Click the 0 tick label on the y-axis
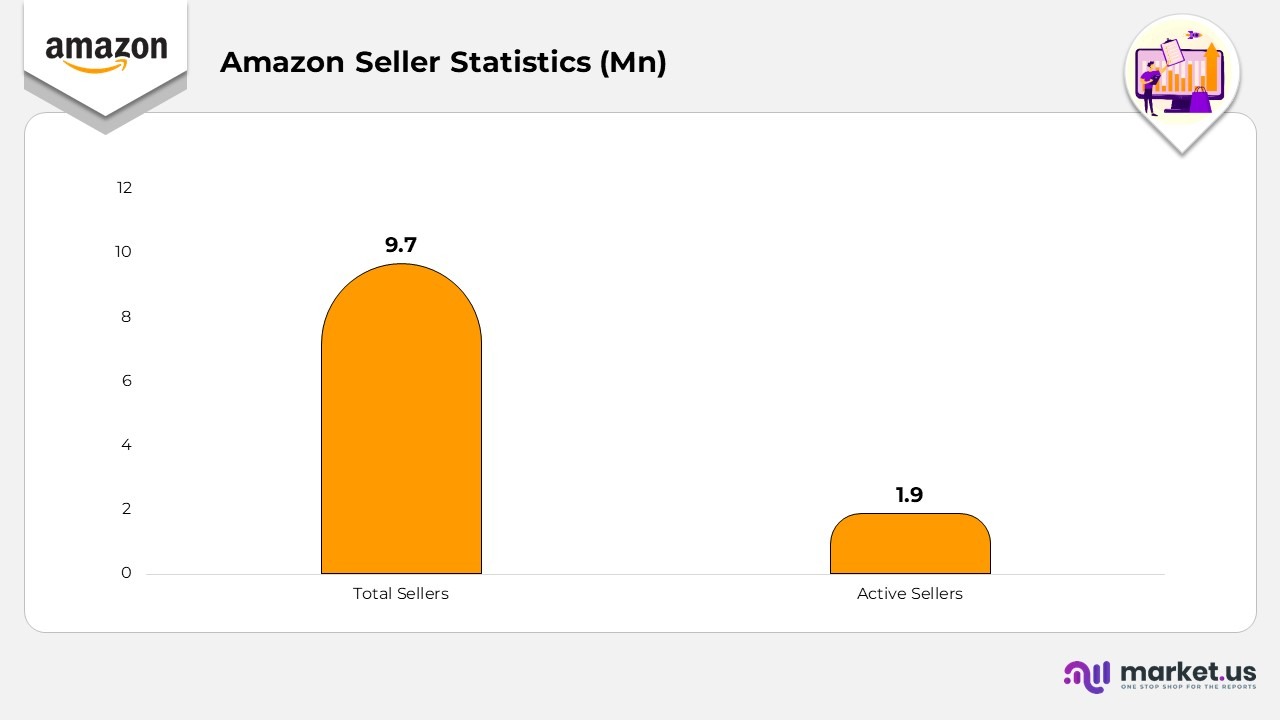 (x=126, y=573)
